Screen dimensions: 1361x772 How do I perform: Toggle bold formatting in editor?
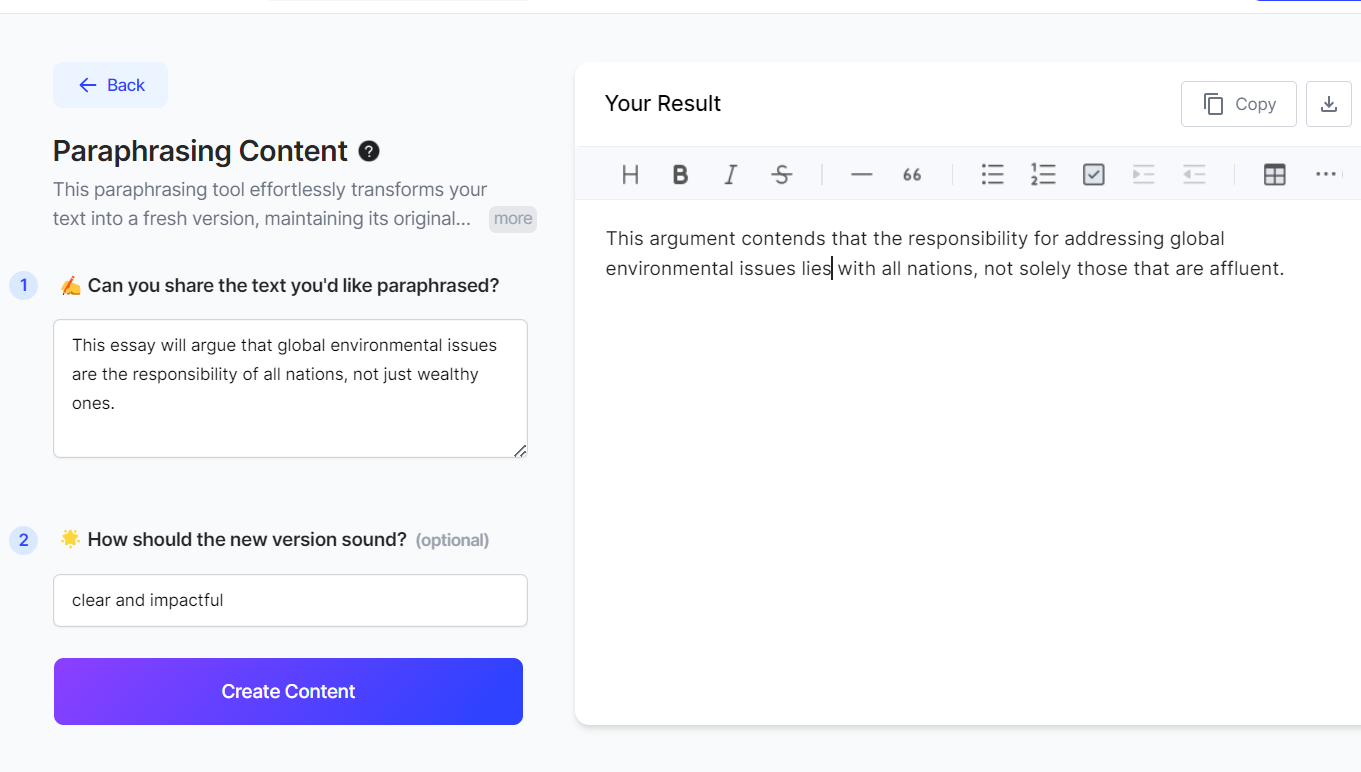pos(680,175)
